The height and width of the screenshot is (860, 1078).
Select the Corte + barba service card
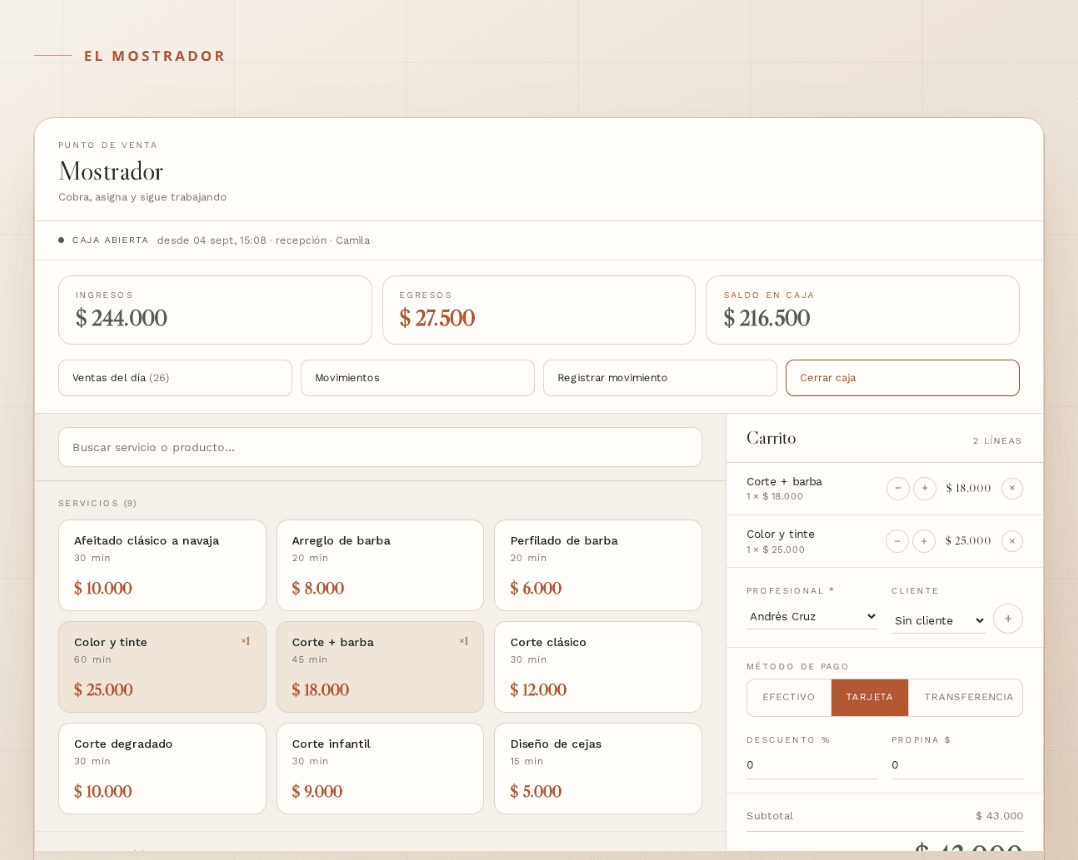point(380,667)
